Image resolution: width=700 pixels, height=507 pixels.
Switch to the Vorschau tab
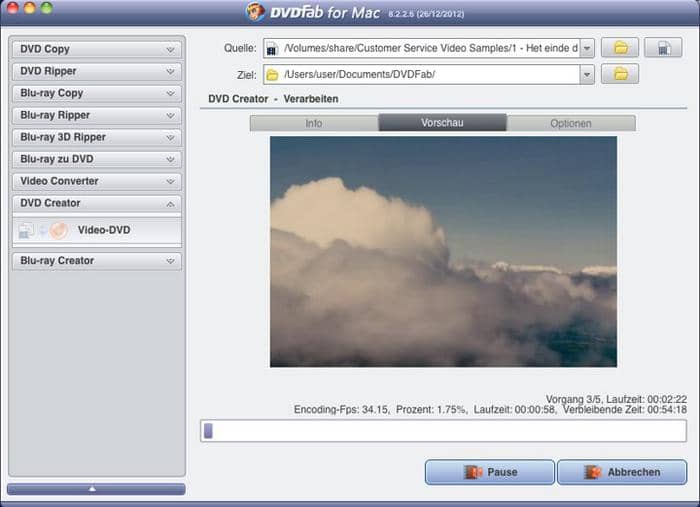442,123
